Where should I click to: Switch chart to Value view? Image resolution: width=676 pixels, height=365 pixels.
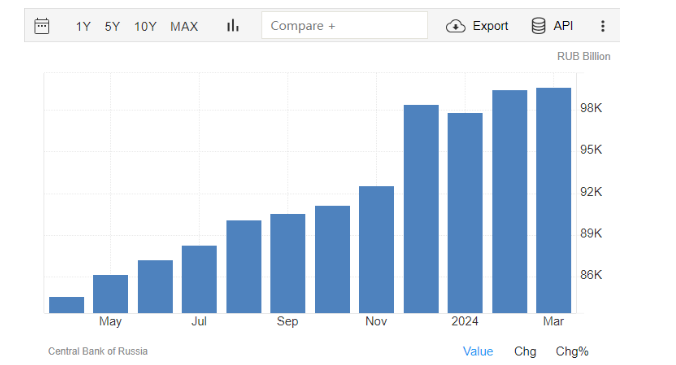478,351
